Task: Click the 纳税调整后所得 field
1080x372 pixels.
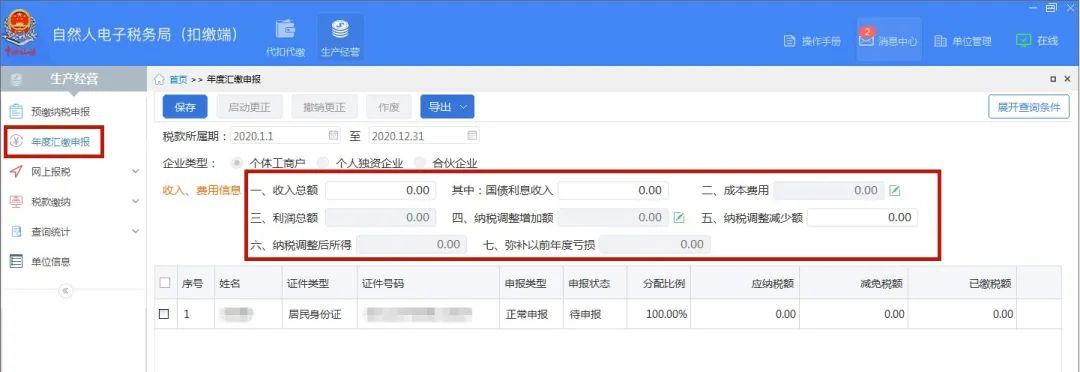Action: [412, 245]
